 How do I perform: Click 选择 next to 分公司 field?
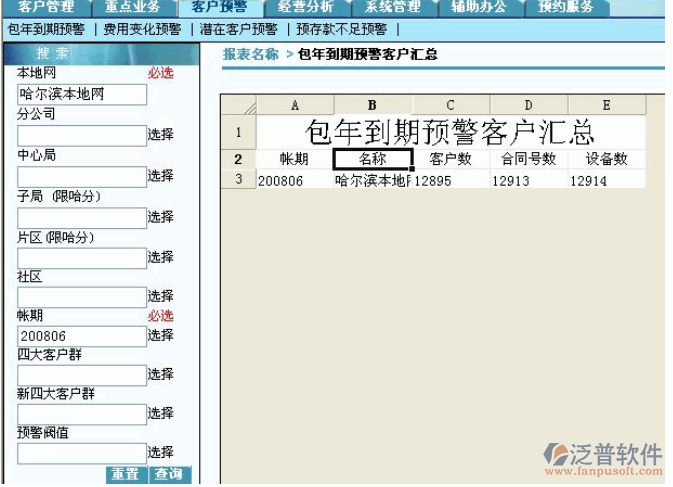coord(161,135)
